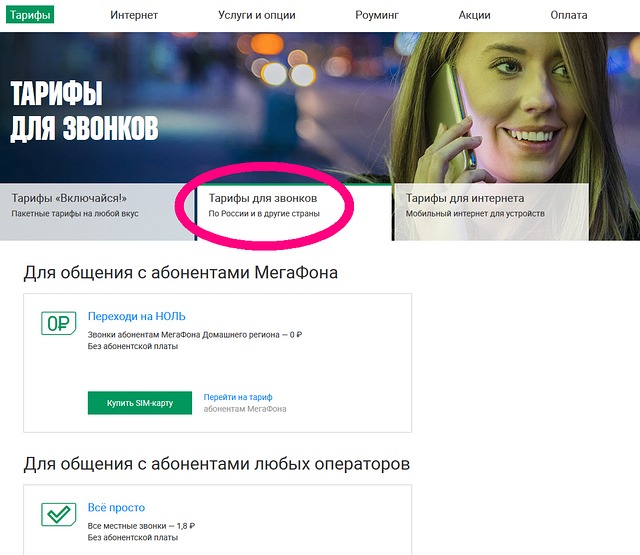
Task: Click the Купить SIM-карту button
Action: 140,403
